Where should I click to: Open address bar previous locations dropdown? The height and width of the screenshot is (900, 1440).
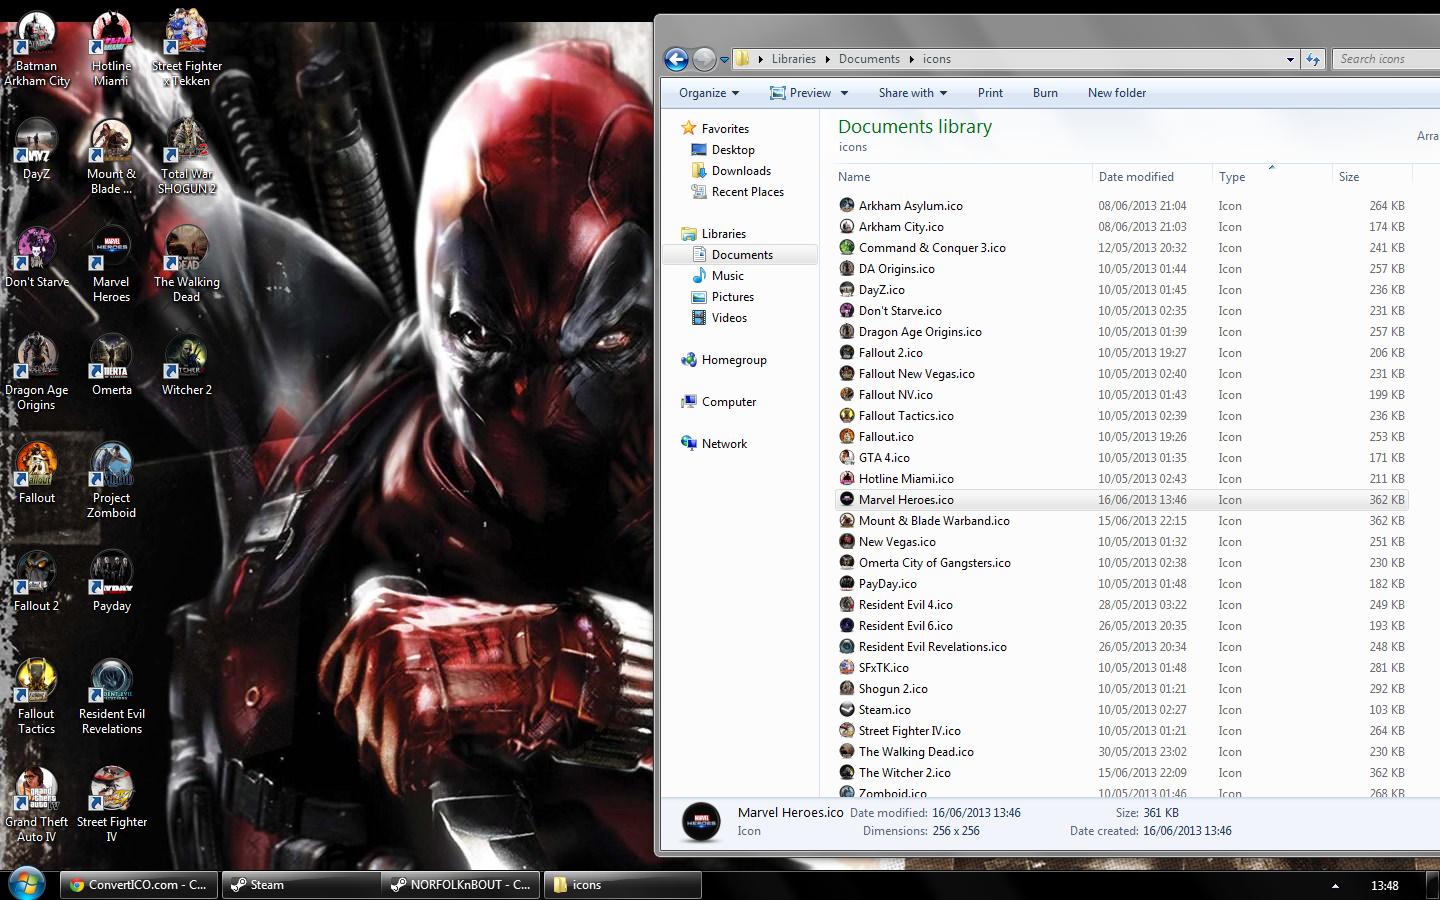coord(1290,59)
